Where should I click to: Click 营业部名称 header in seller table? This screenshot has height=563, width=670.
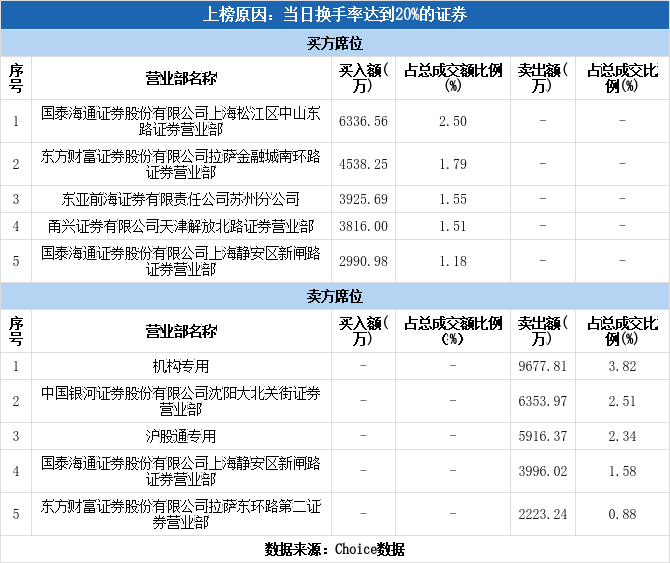[x=181, y=331]
